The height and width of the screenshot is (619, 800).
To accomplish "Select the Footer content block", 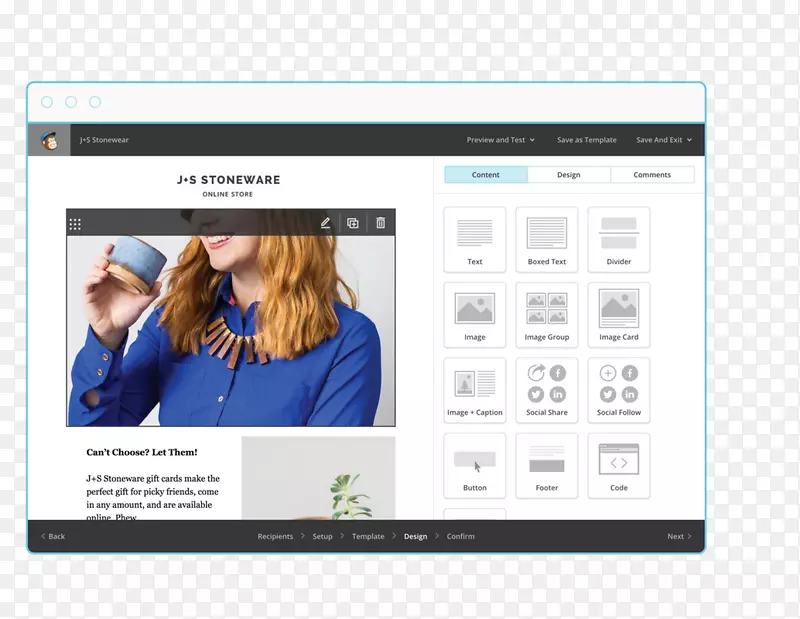I will (x=546, y=466).
